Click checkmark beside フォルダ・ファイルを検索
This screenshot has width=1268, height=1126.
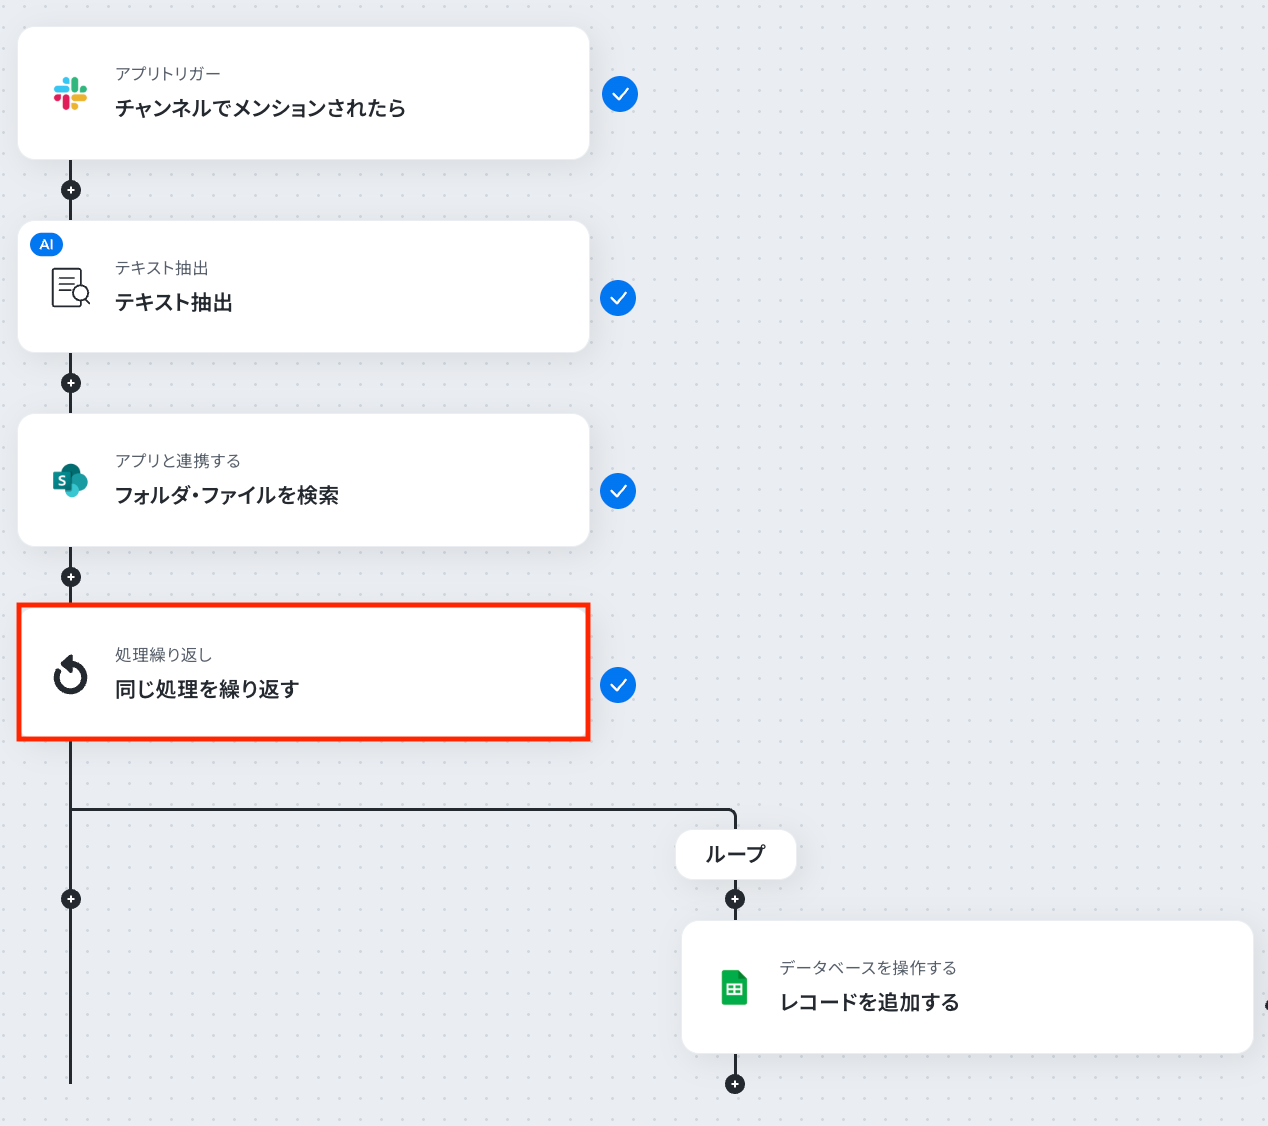tap(618, 491)
